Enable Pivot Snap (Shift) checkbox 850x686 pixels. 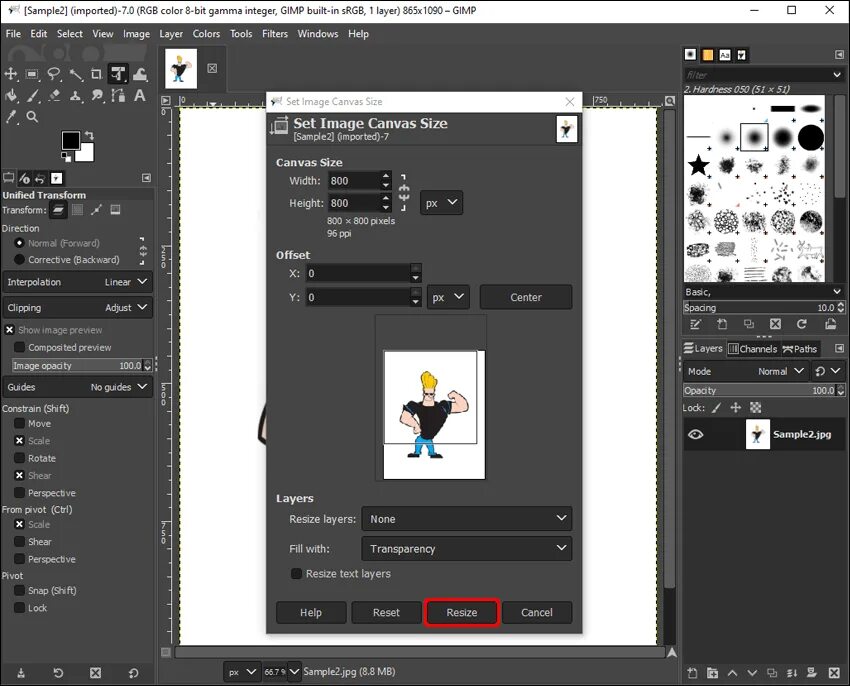(20, 591)
